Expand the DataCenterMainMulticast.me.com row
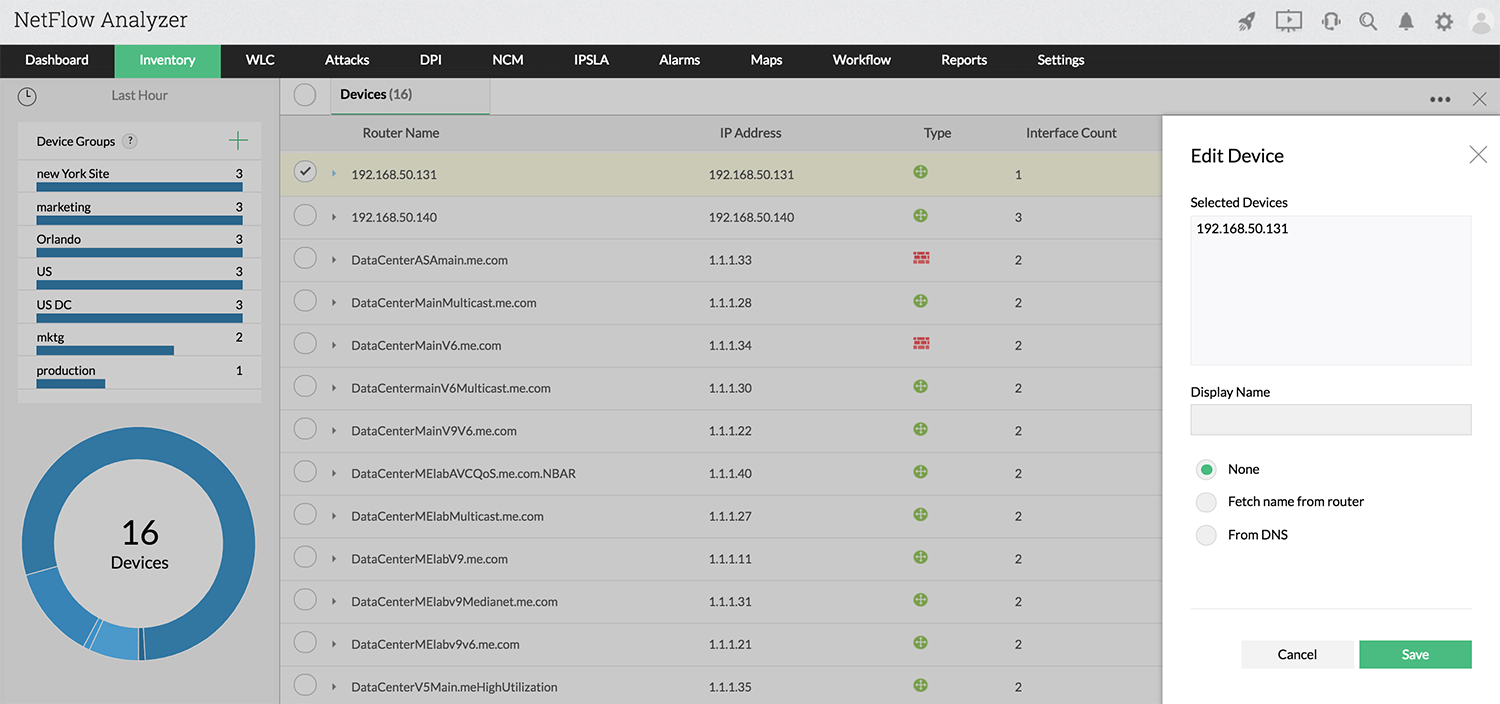 pyautogui.click(x=334, y=303)
